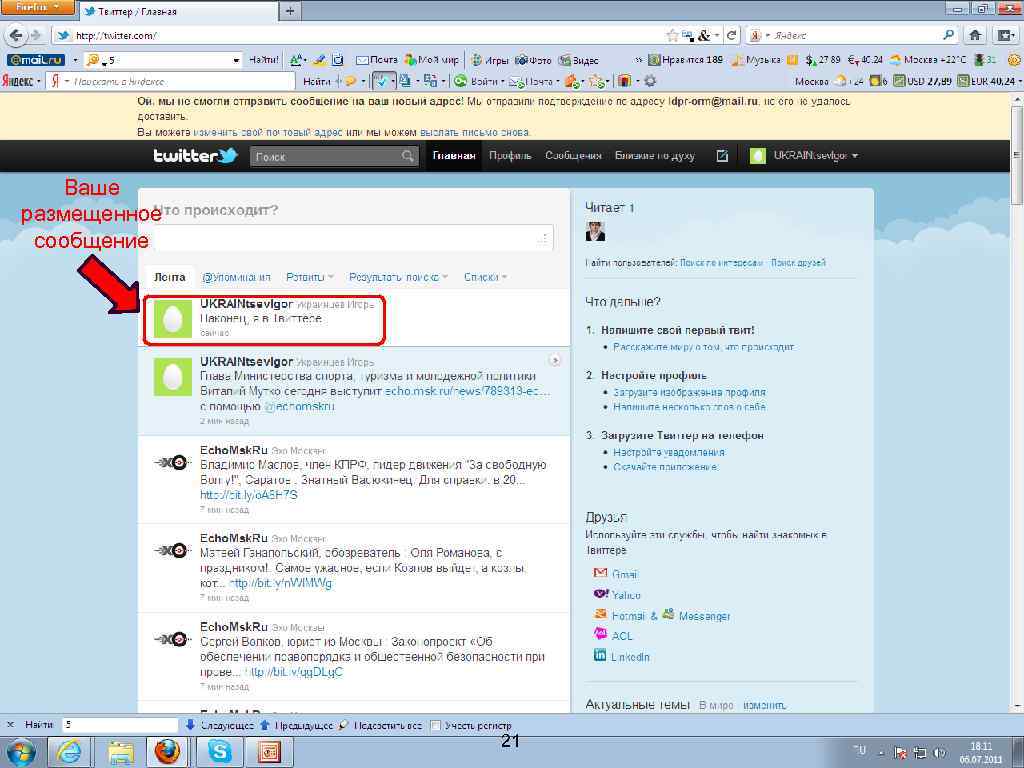The width and height of the screenshot is (1024, 768).
Task: Open the Windows Start button
Action: tap(20, 752)
